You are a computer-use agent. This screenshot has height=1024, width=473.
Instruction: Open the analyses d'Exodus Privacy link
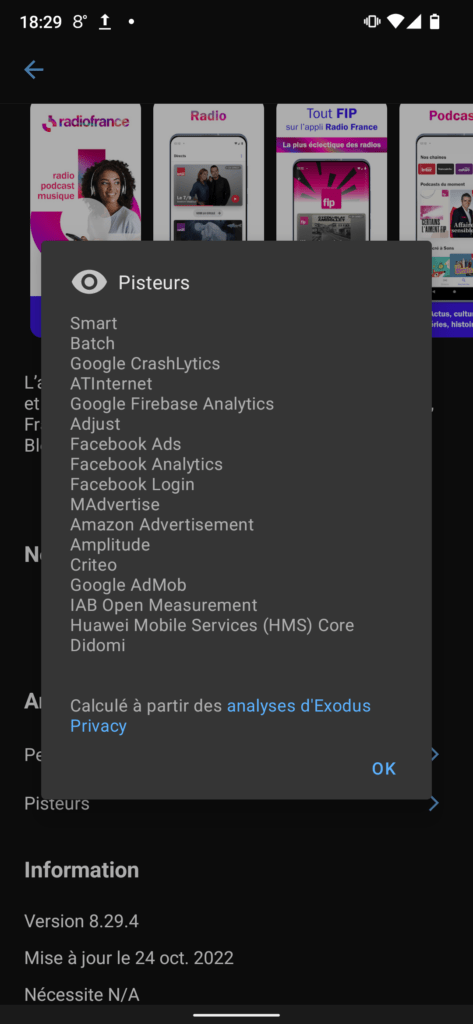click(x=220, y=716)
